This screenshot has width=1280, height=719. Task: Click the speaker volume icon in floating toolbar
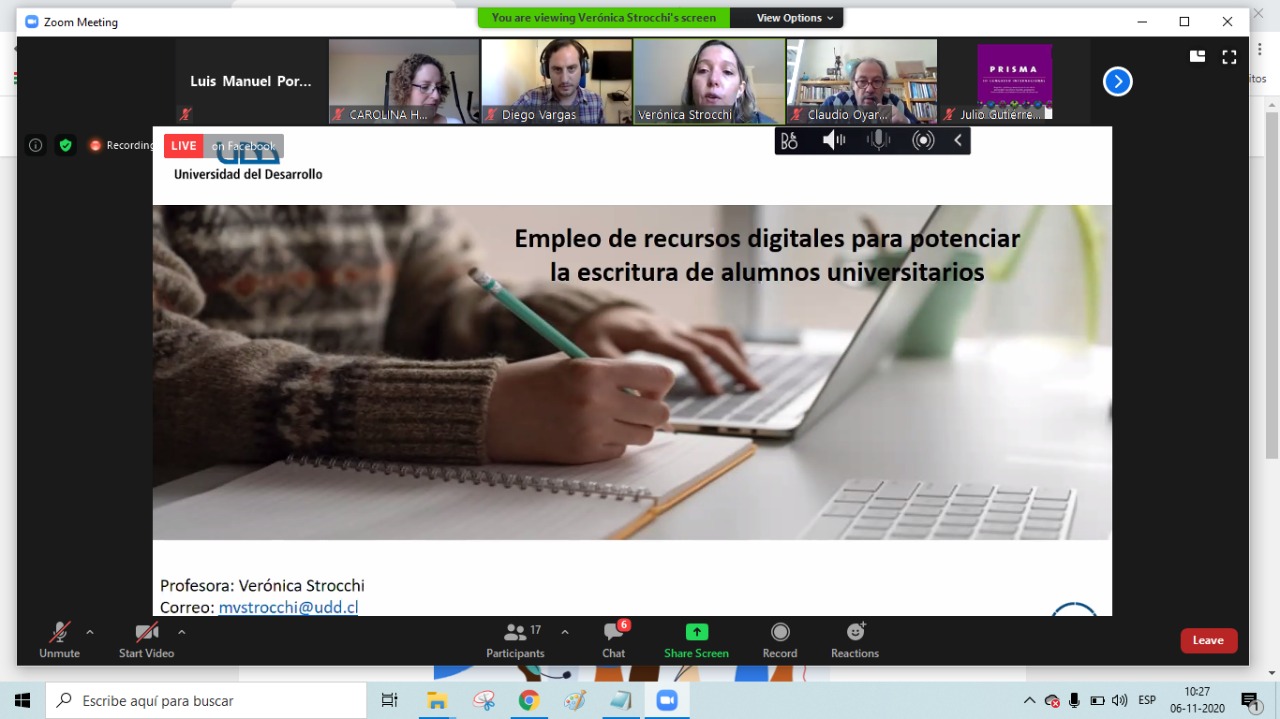tap(832, 141)
